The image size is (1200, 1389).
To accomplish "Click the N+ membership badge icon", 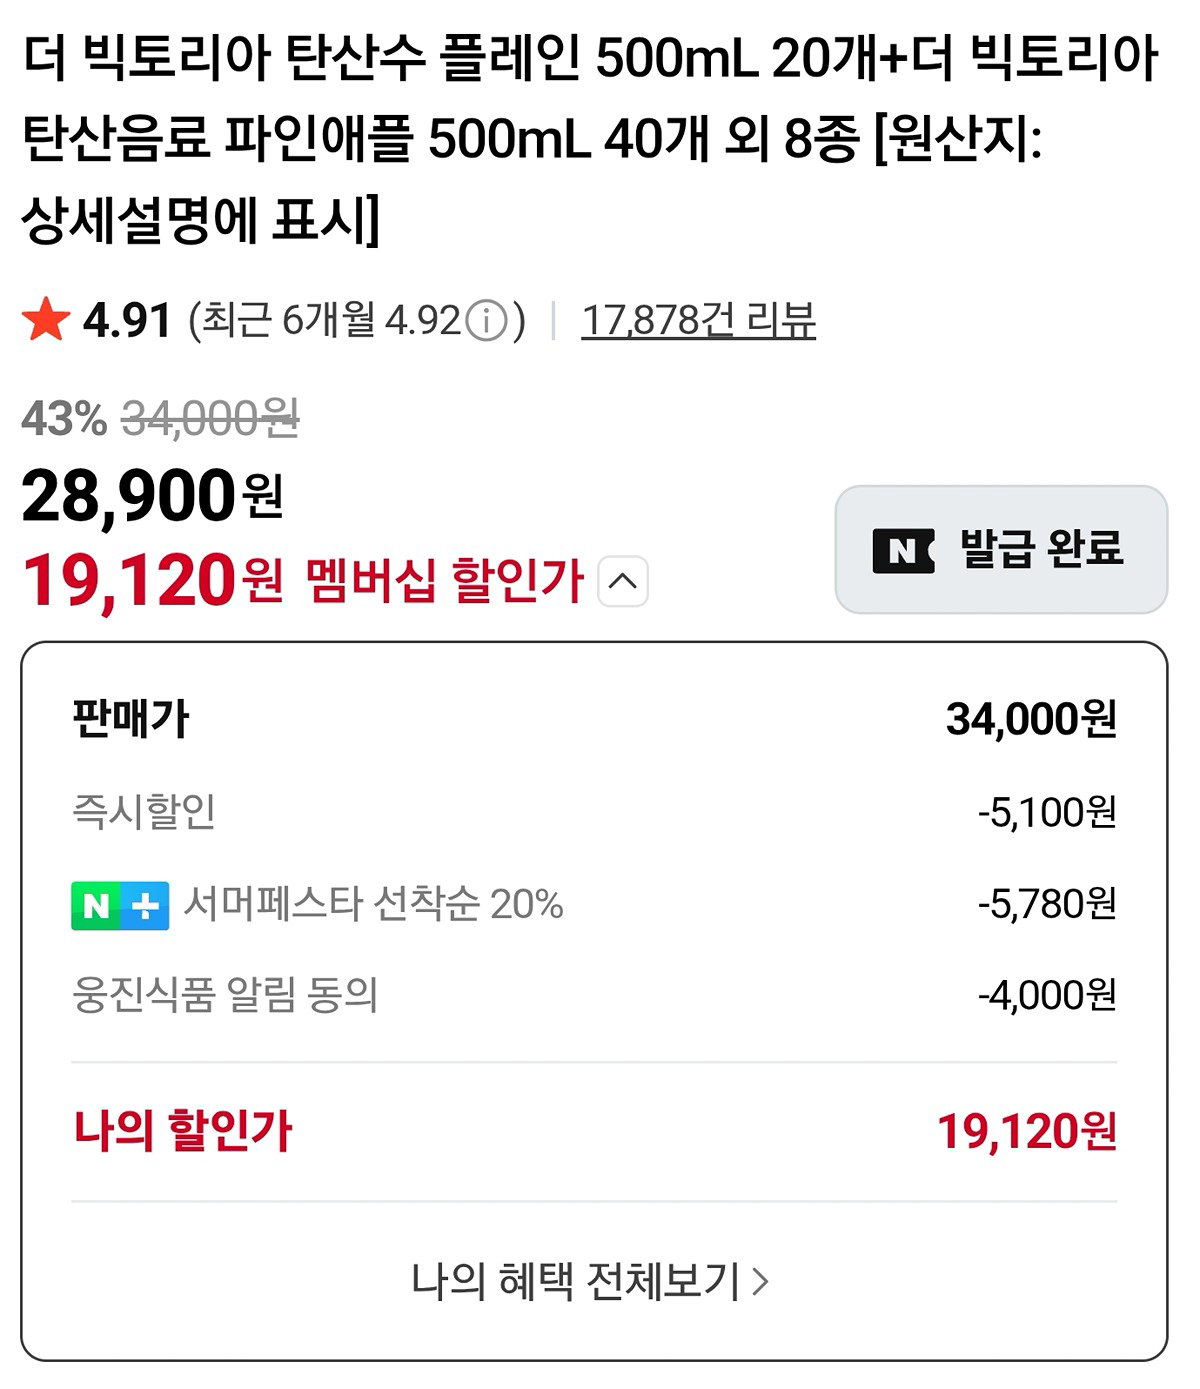I will pyautogui.click(x=120, y=906).
